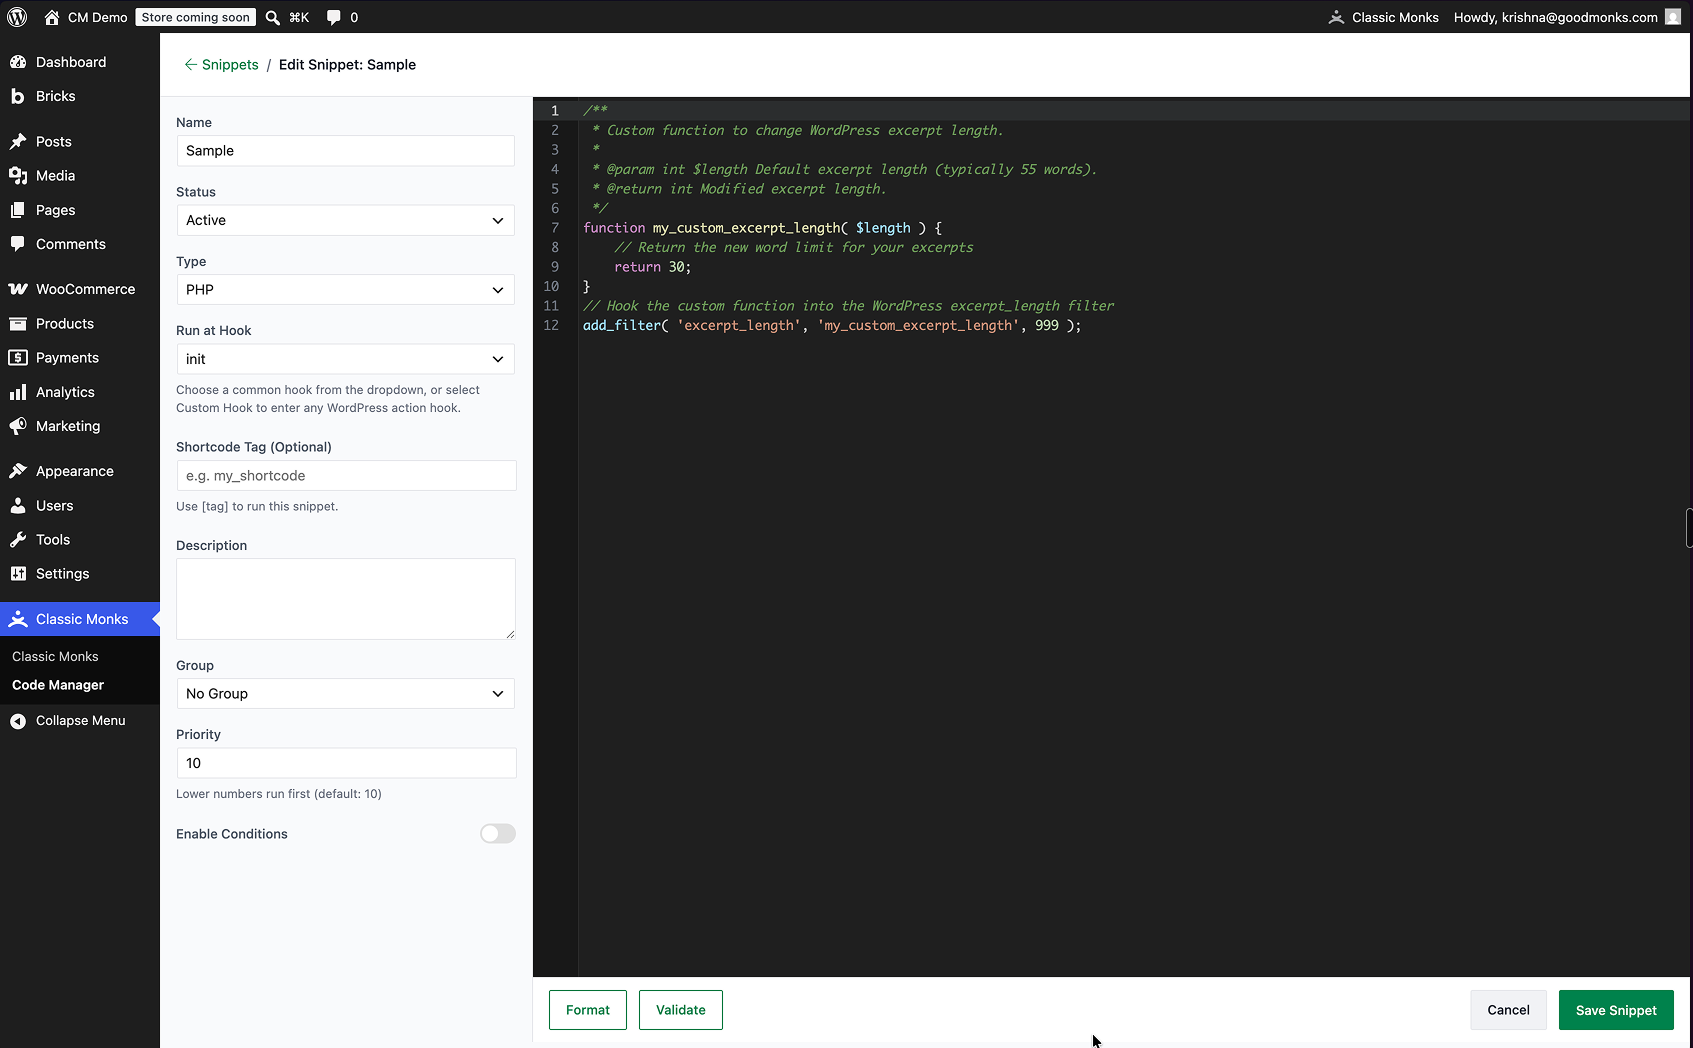Click the Analytics bar chart icon
The width and height of the screenshot is (1693, 1048).
(x=18, y=392)
